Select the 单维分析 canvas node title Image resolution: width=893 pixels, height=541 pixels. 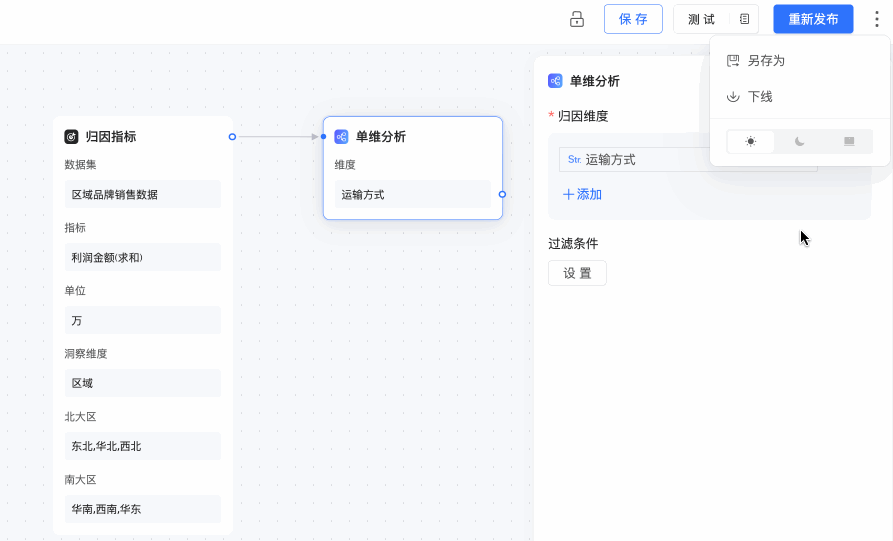[x=380, y=137]
